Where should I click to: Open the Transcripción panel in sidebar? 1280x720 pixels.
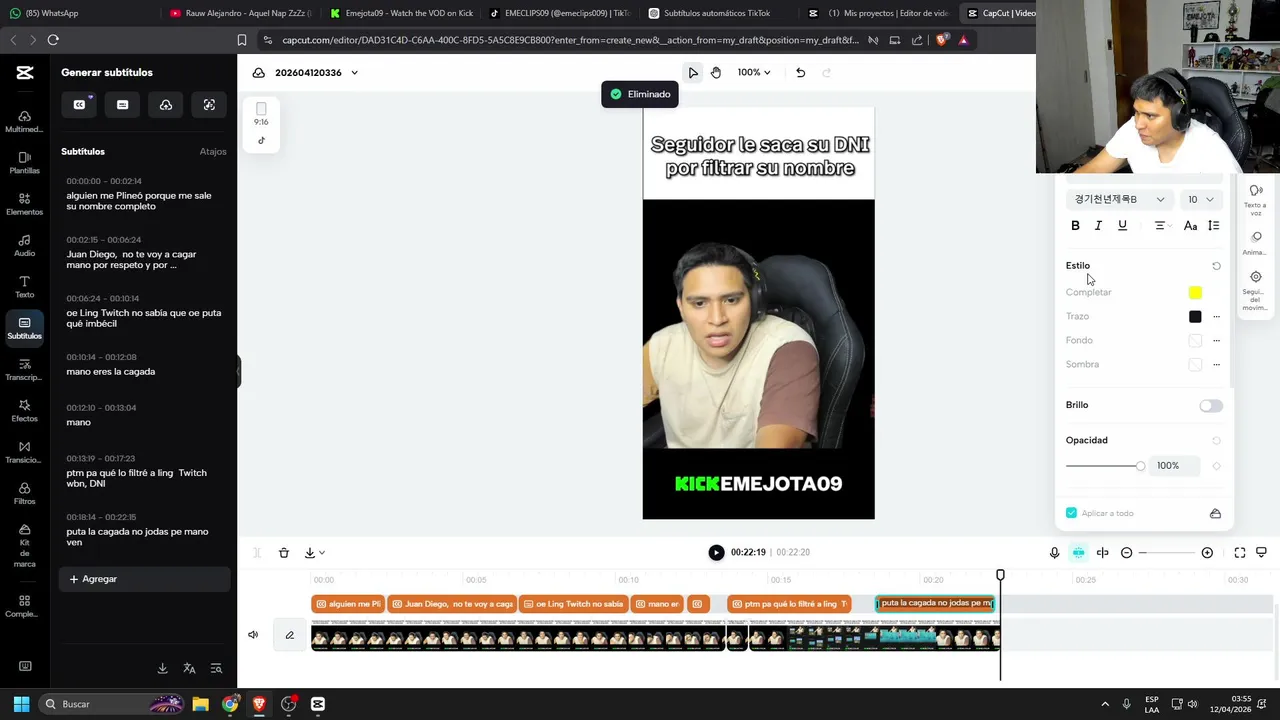click(24, 370)
